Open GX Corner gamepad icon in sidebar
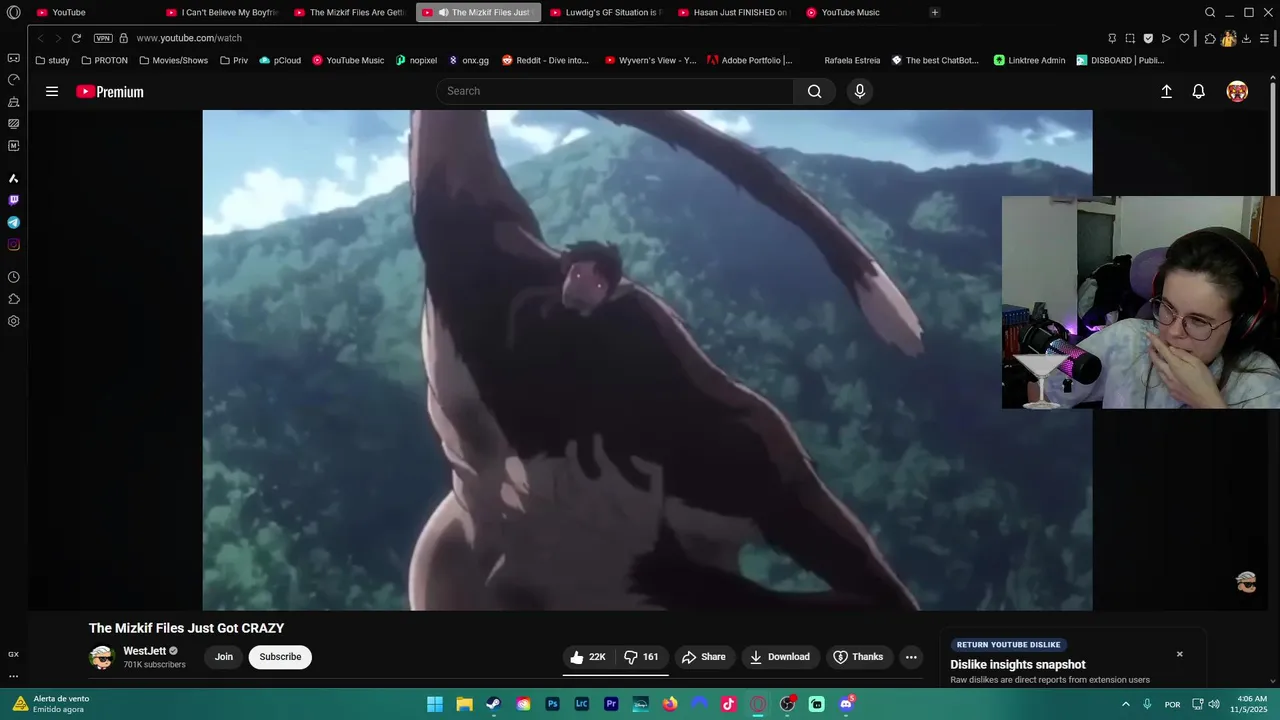Image resolution: width=1280 pixels, height=720 pixels. (x=13, y=58)
